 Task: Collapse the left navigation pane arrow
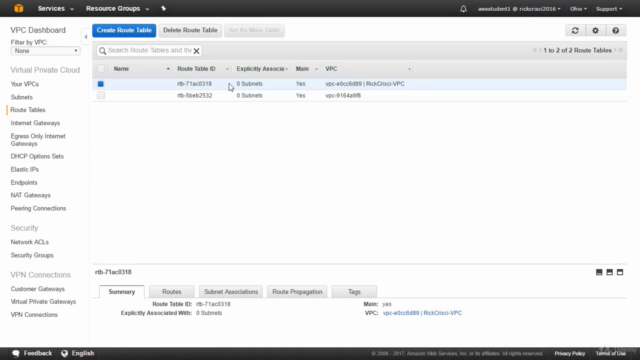pyautogui.click(x=86, y=37)
